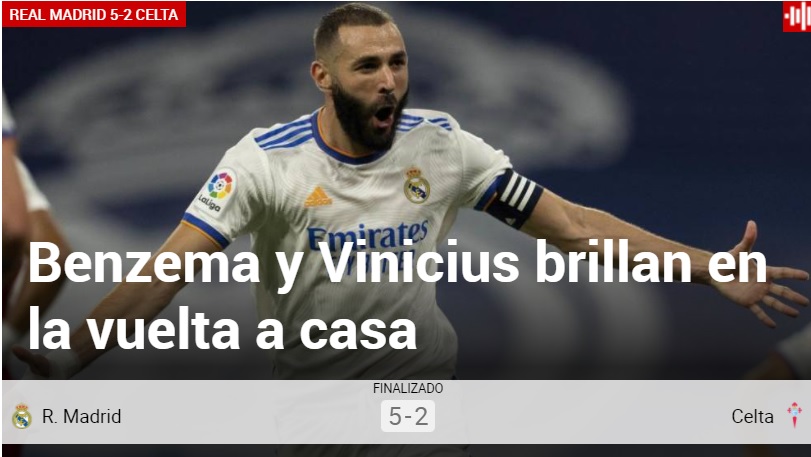Select the 'la vuelta a casa' headline line
811x457 pixels.
pos(222,329)
